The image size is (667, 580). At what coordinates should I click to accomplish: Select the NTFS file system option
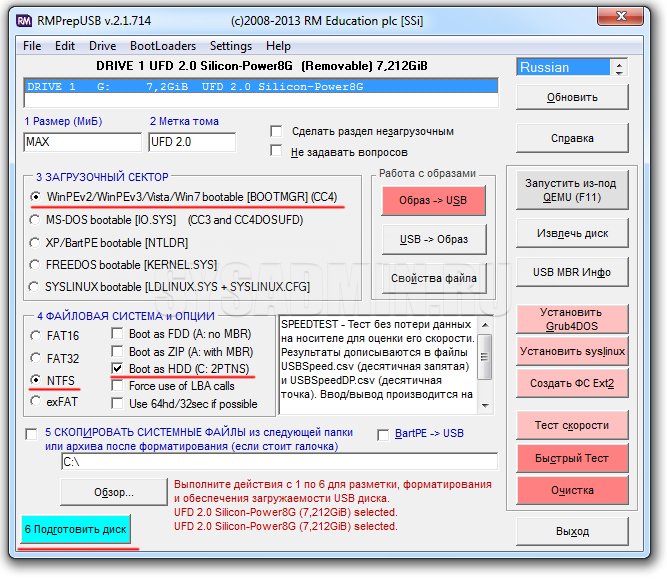pos(37,380)
